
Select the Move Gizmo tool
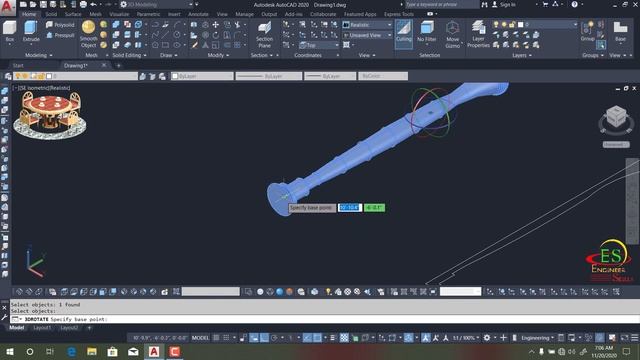452,34
